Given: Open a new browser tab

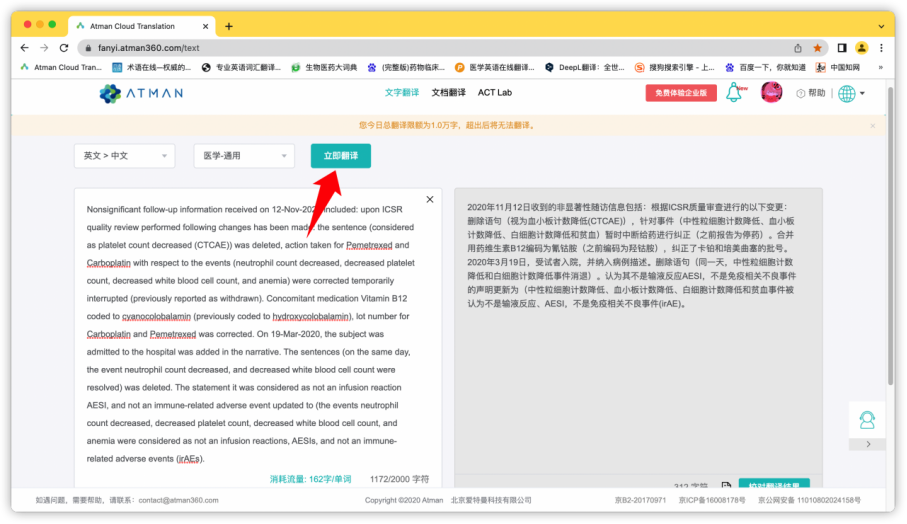Looking at the screenshot, I should (x=229, y=26).
